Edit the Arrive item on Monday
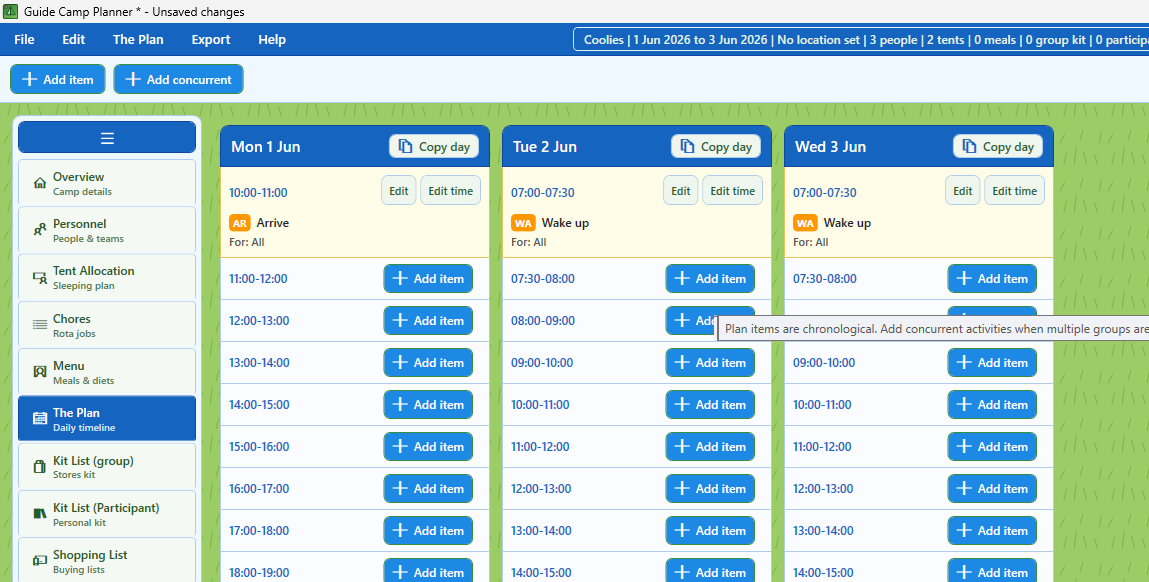The height and width of the screenshot is (582, 1149). (399, 191)
